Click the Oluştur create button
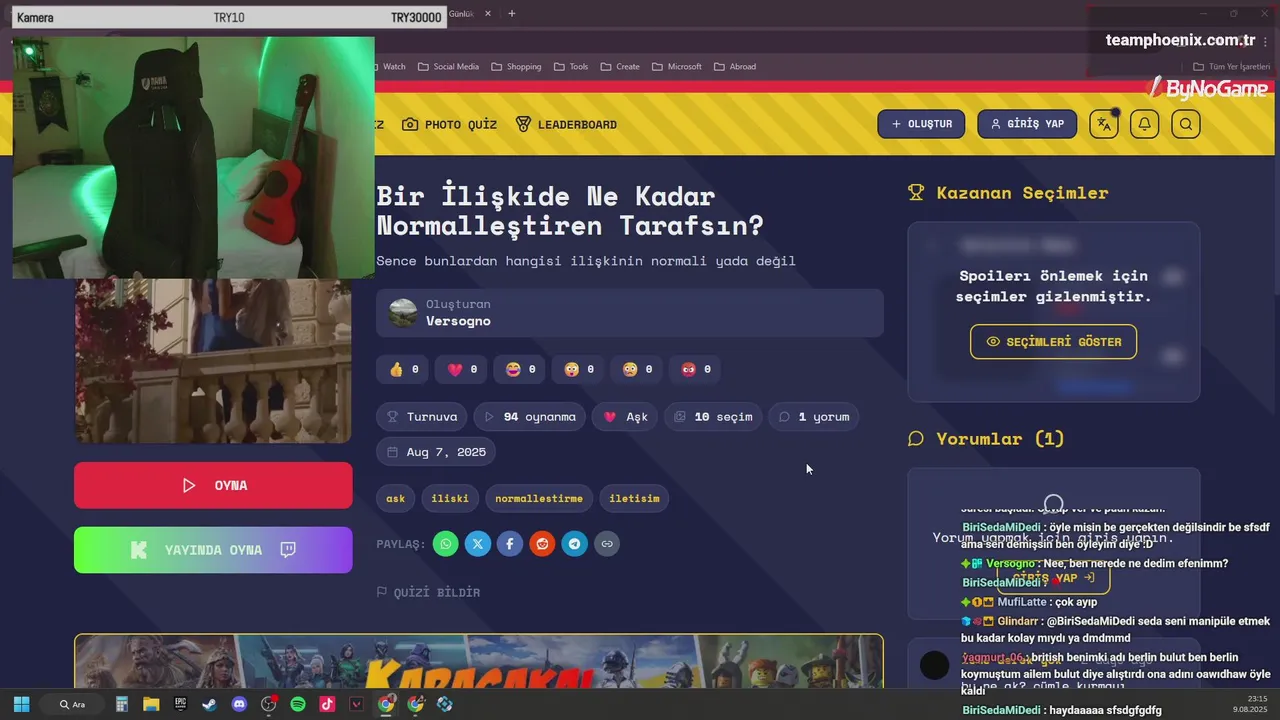The image size is (1280, 720). click(921, 124)
